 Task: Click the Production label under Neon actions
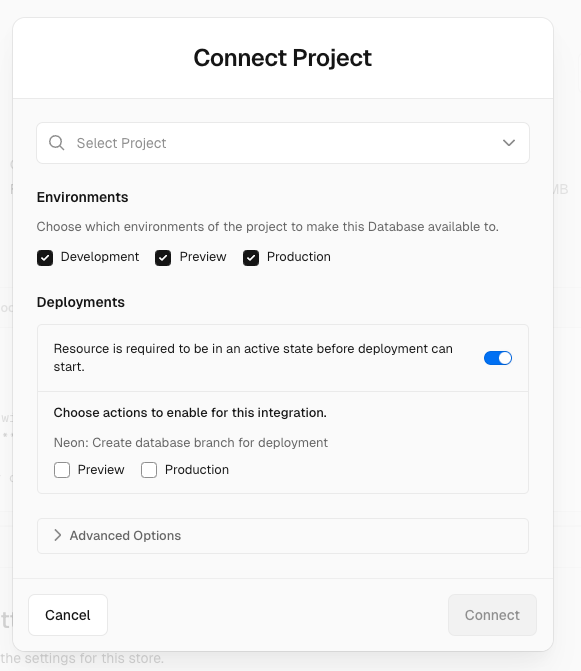point(197,470)
